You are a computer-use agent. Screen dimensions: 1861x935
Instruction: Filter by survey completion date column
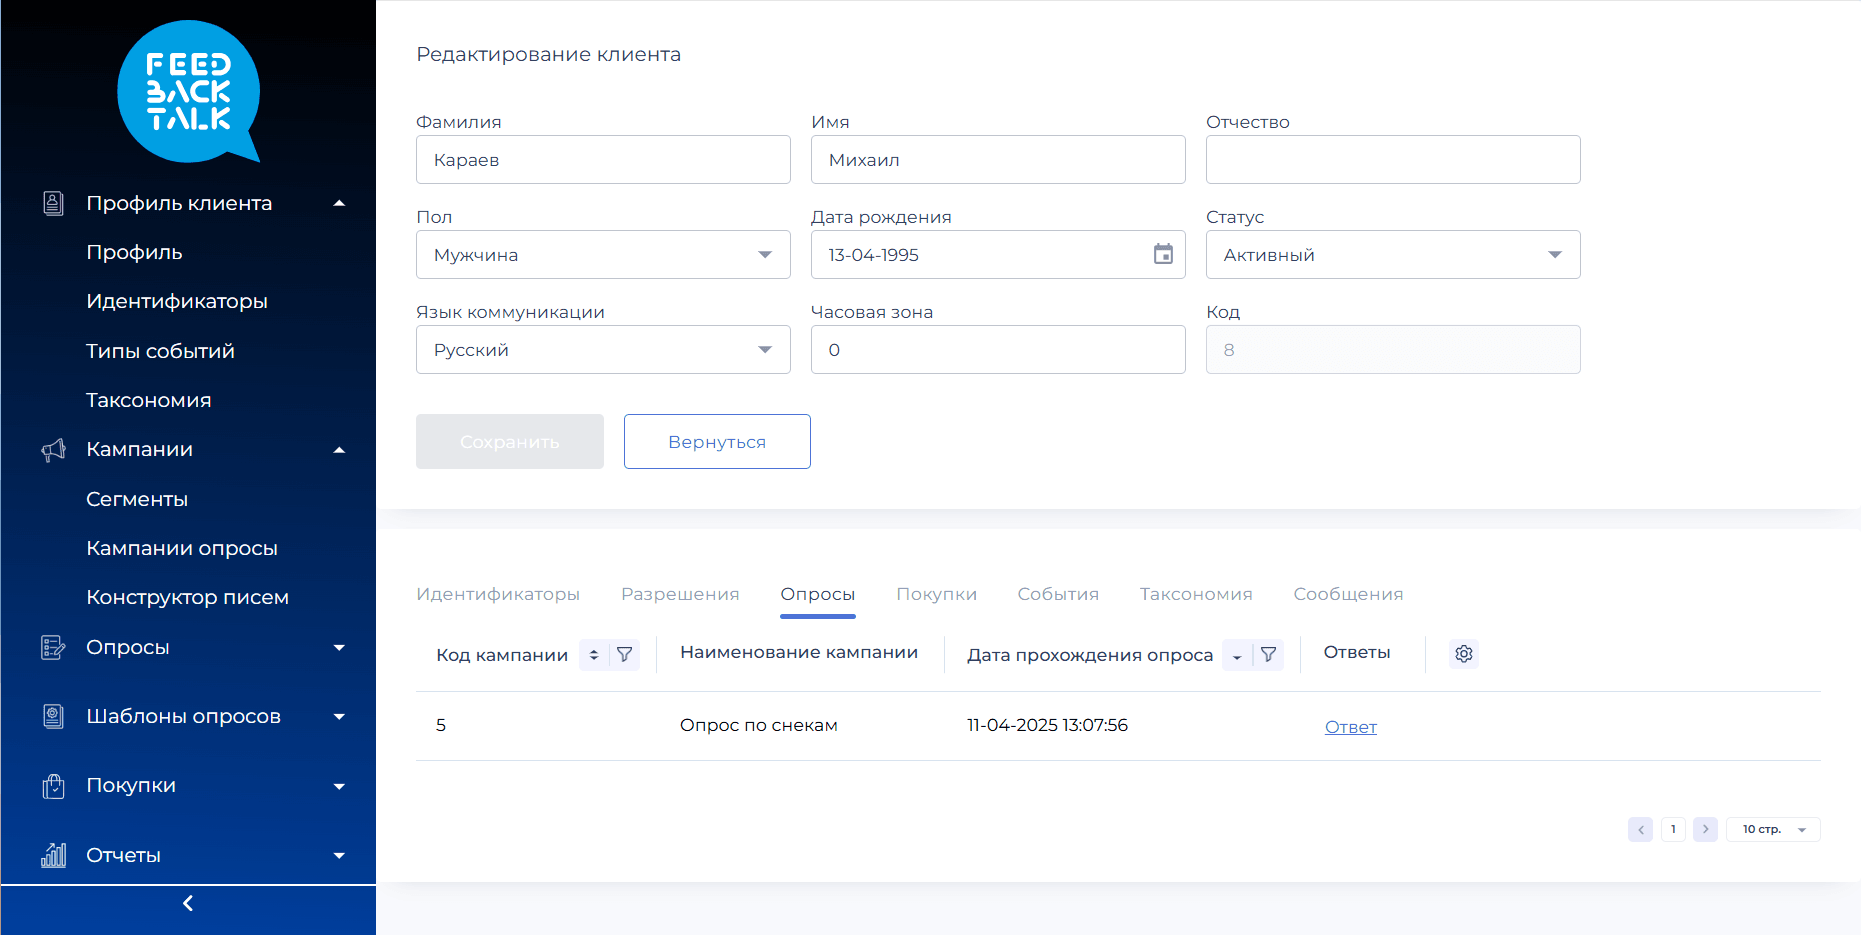1269,655
